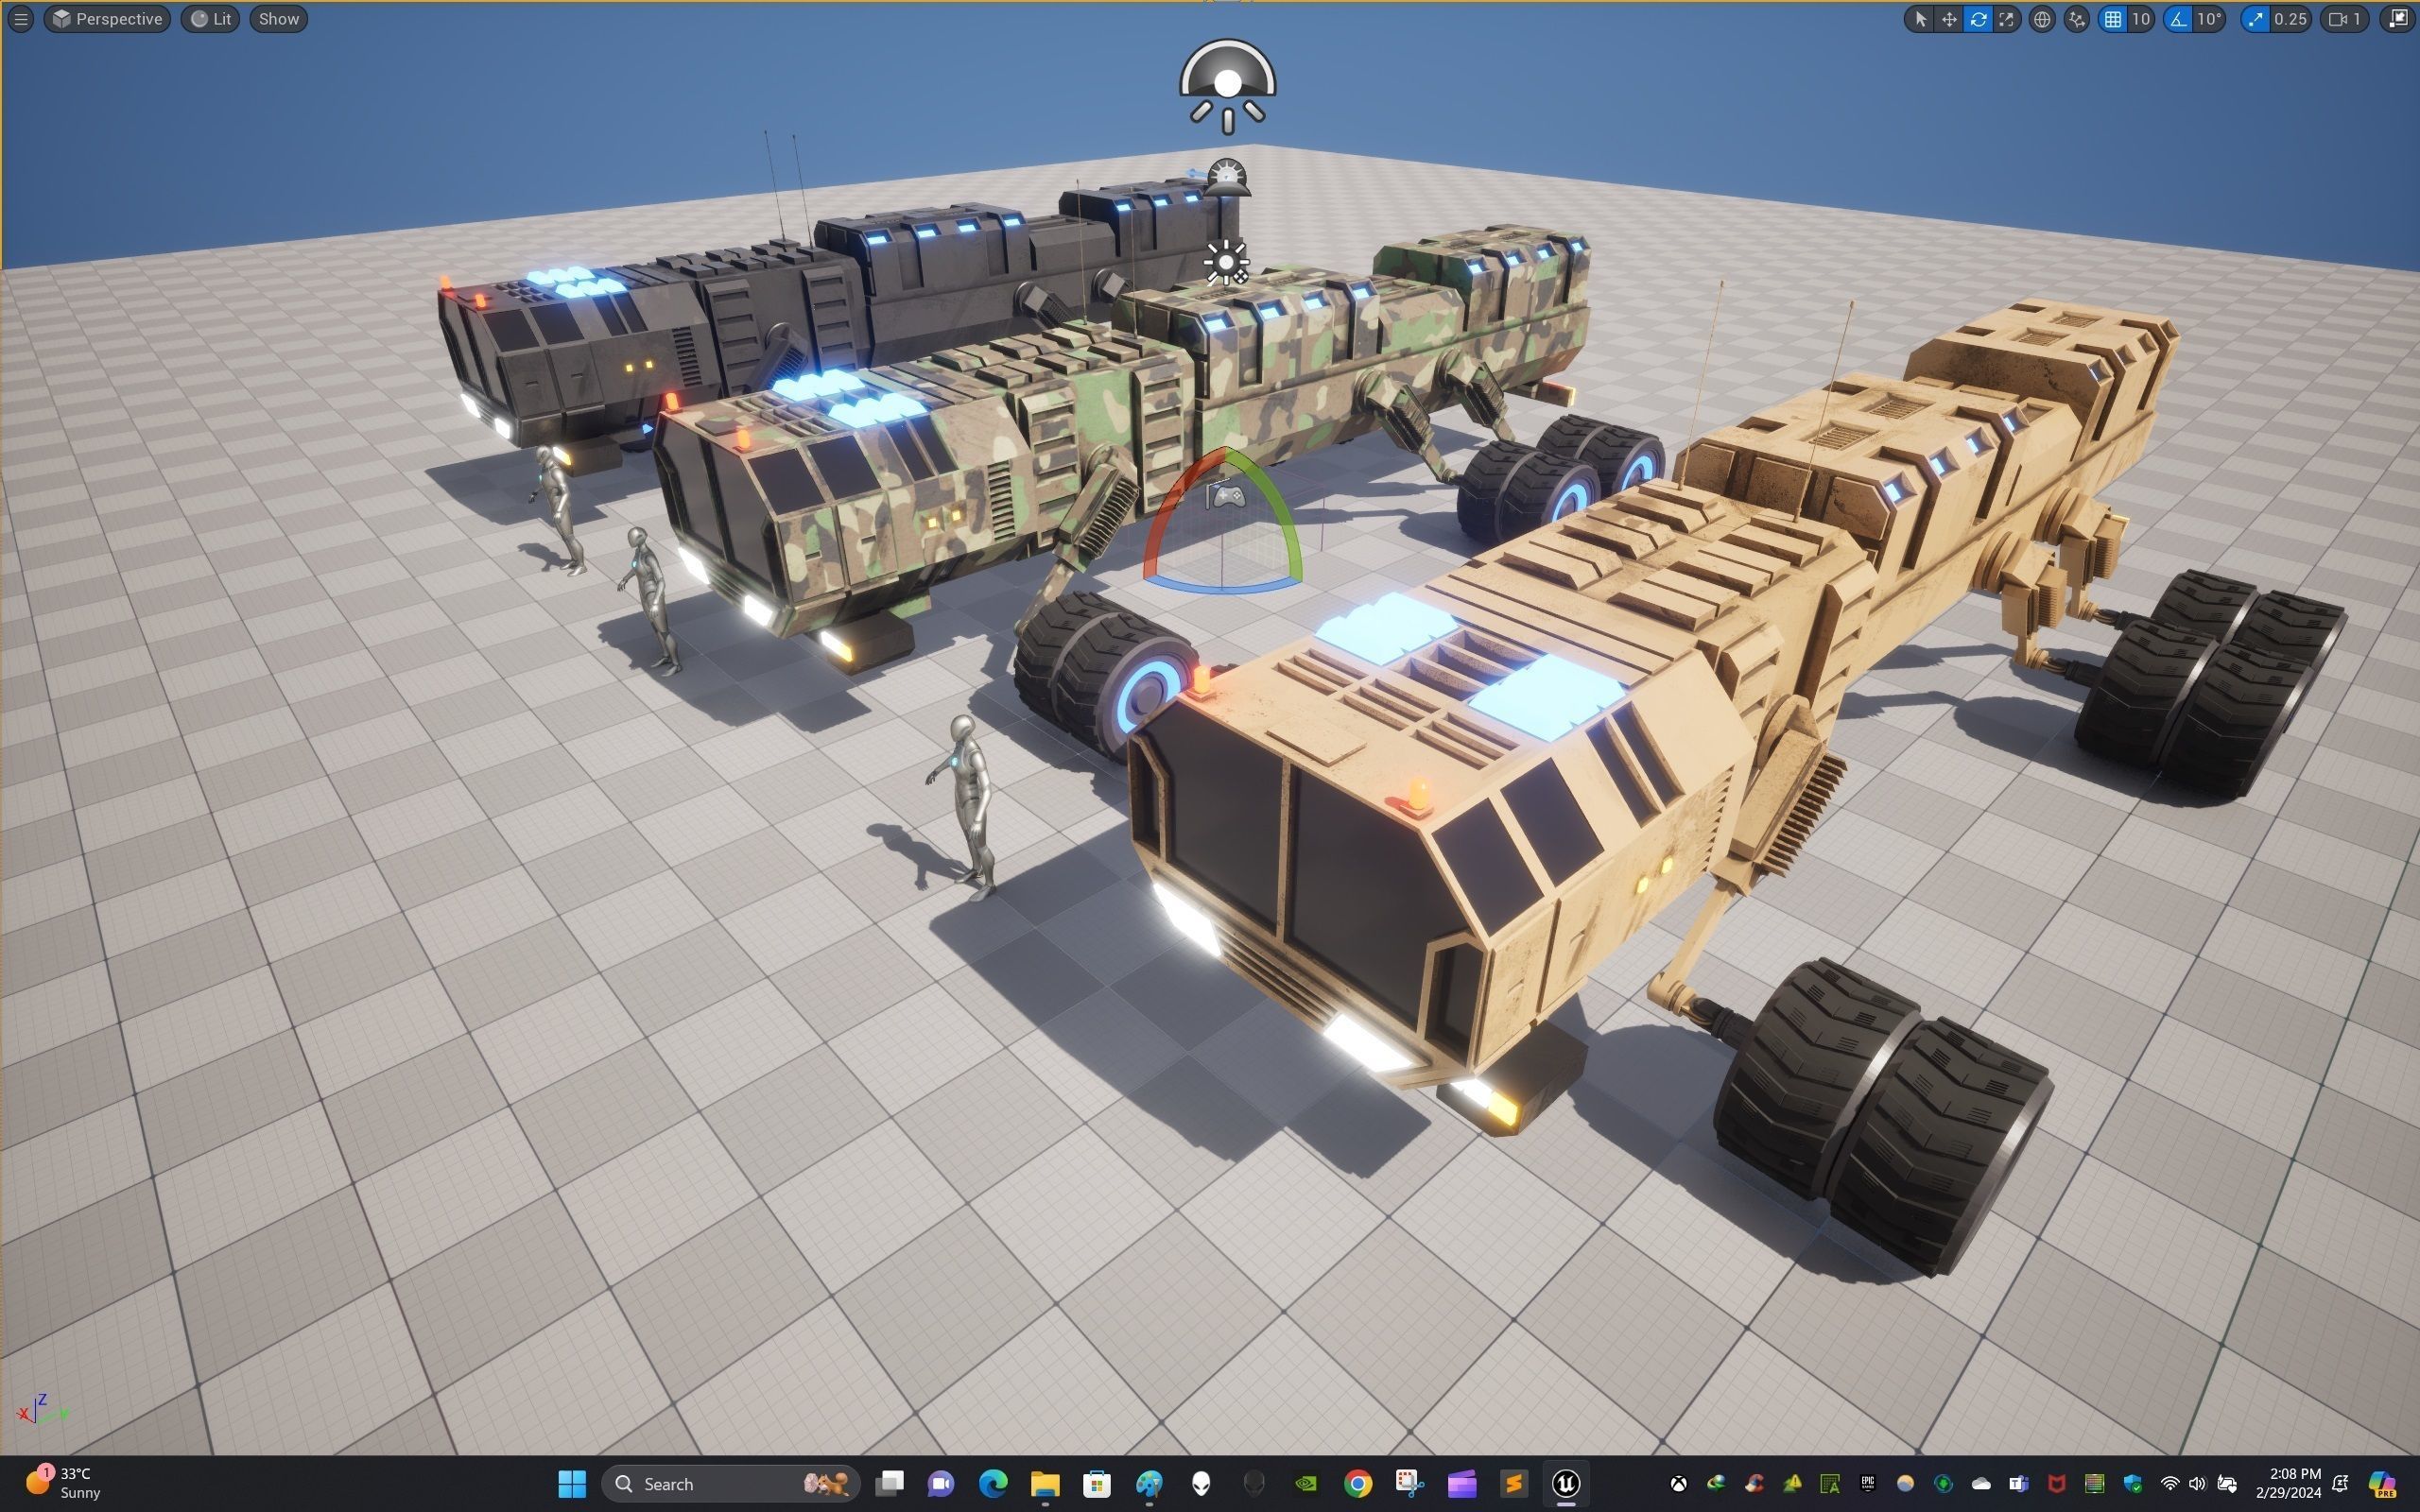Open the weather widget showing 33°C Sunny

(62, 1483)
